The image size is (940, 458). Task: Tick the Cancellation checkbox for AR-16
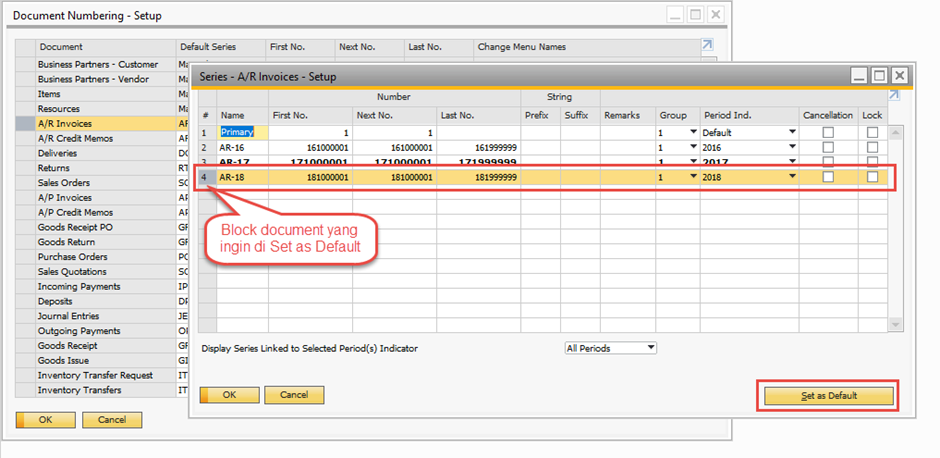click(828, 147)
